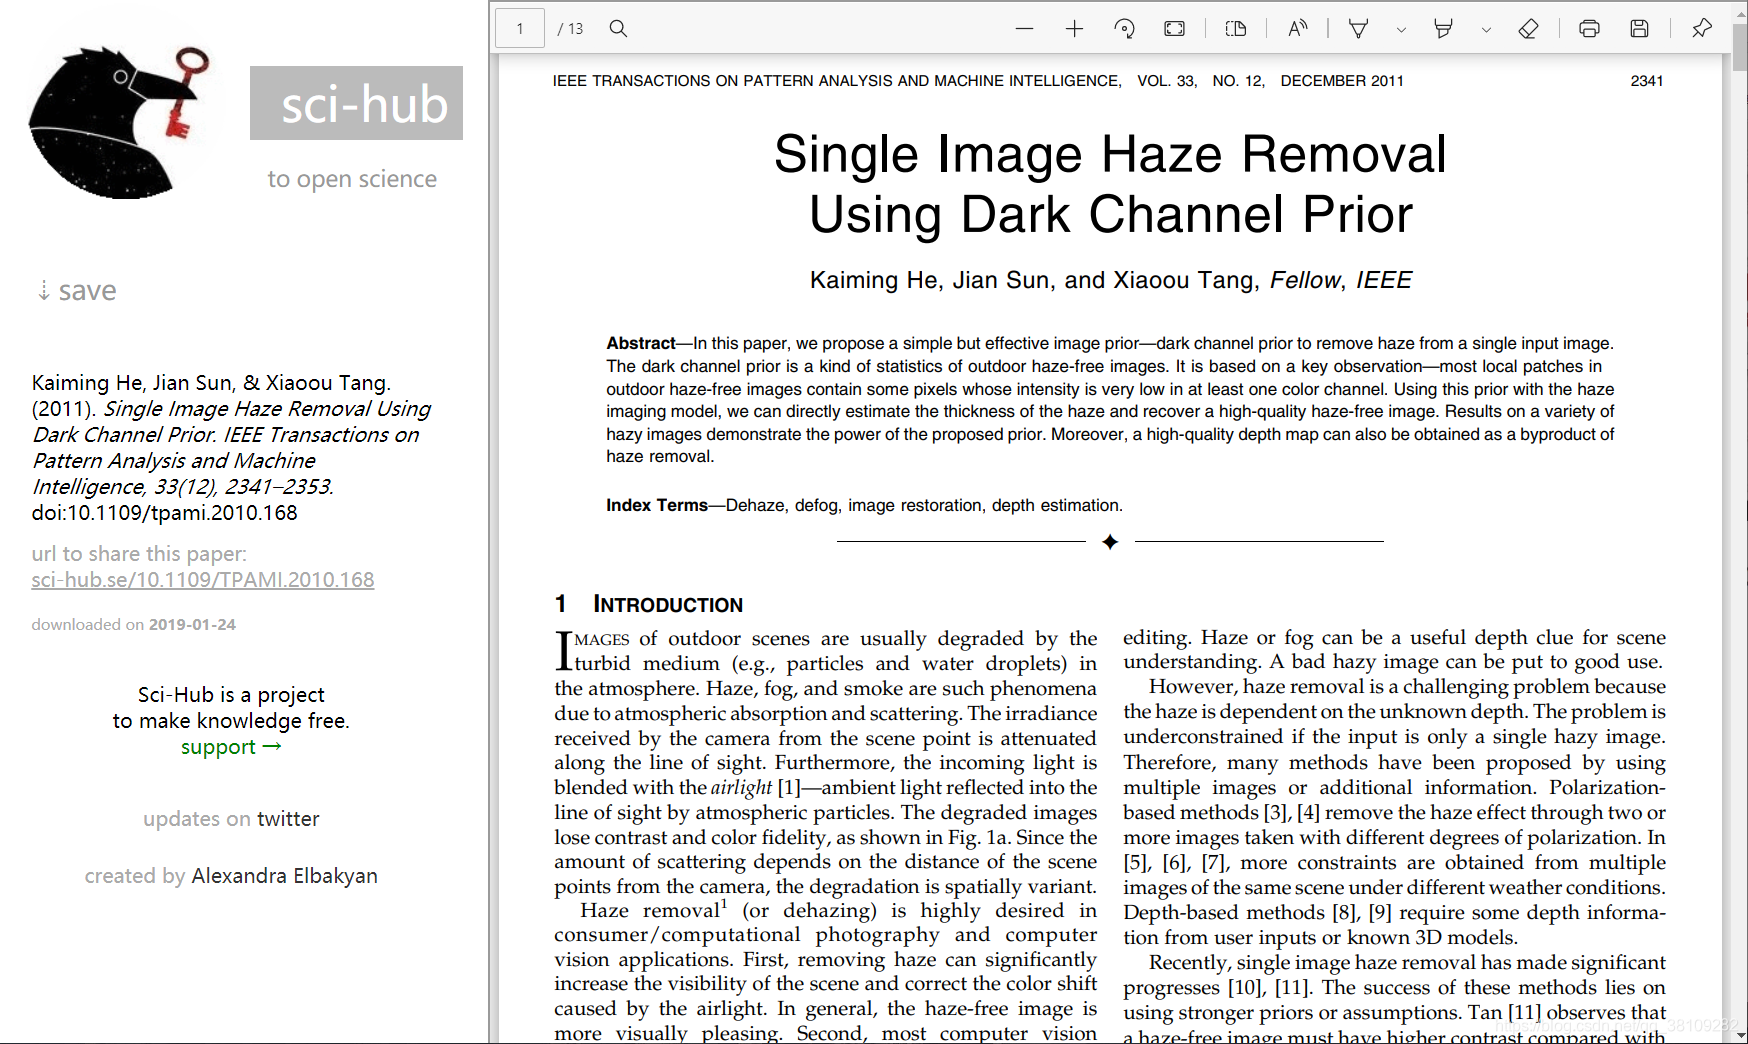The image size is (1748, 1044).
Task: Click the PDF scrollbar down arrow
Action: [x=1739, y=1034]
